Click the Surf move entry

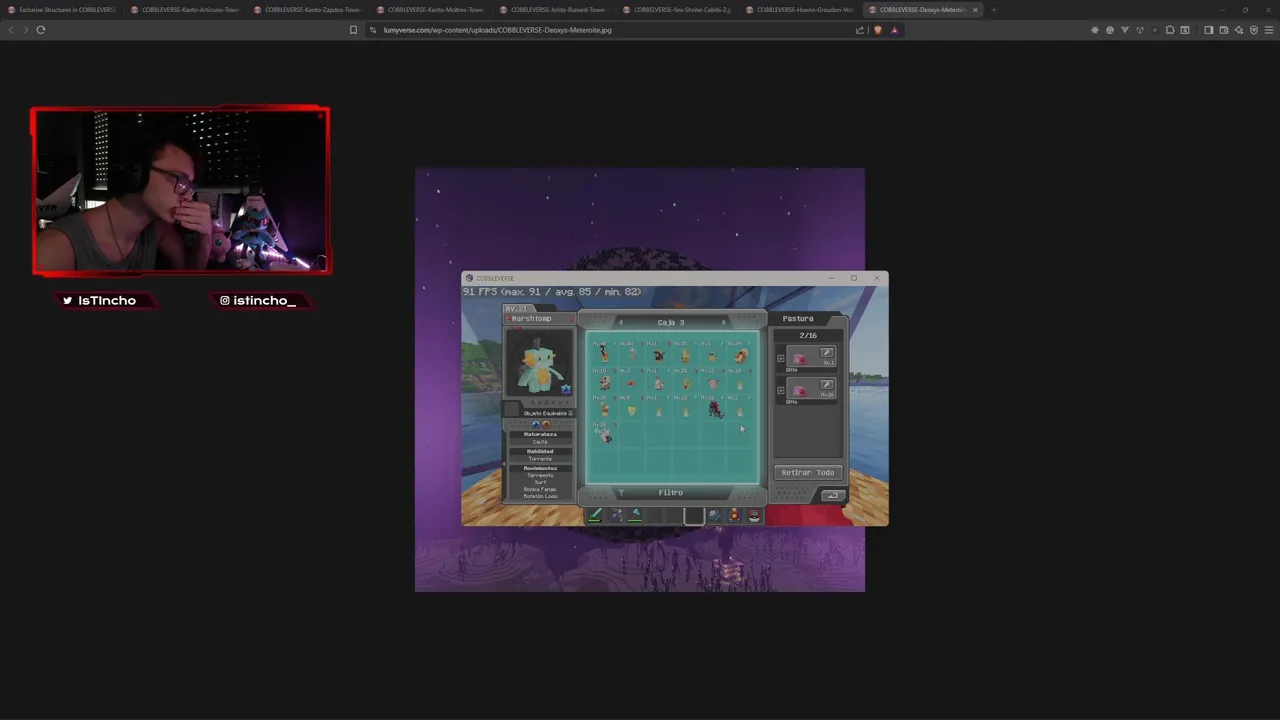540,482
